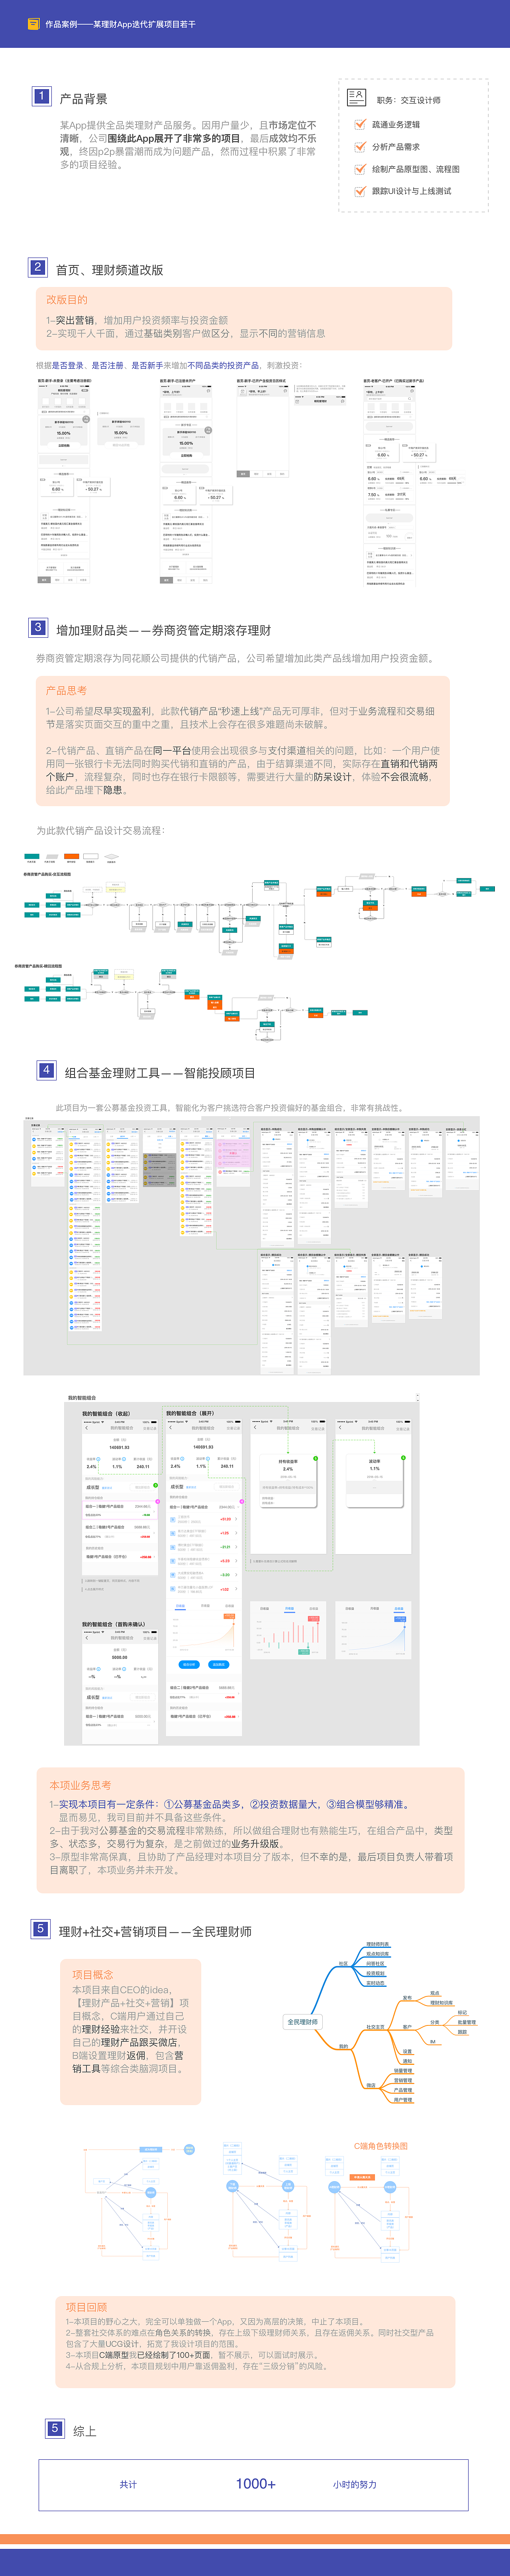Click the header title 作品案例——某理财App迭代扩展项目若干
Image resolution: width=510 pixels, height=2576 pixels.
coord(120,24)
